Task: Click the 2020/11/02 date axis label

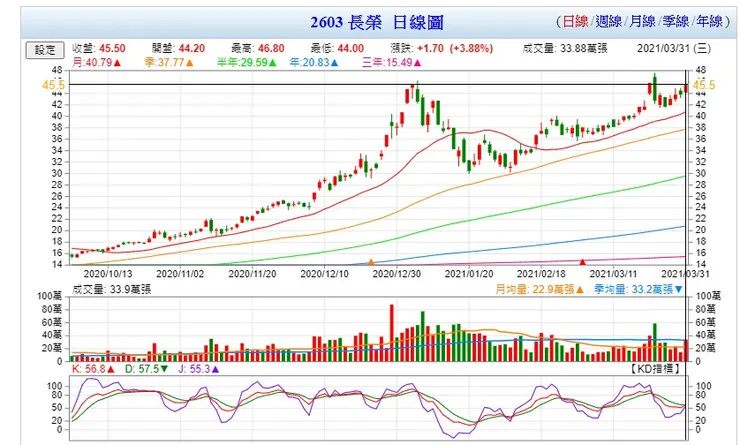Action: pyautogui.click(x=180, y=274)
